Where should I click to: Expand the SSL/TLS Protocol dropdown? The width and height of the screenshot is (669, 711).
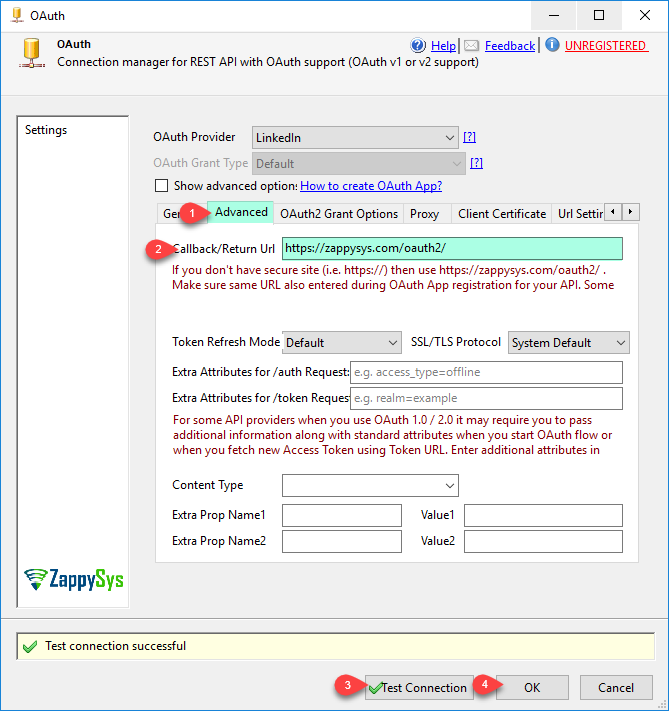(x=568, y=343)
